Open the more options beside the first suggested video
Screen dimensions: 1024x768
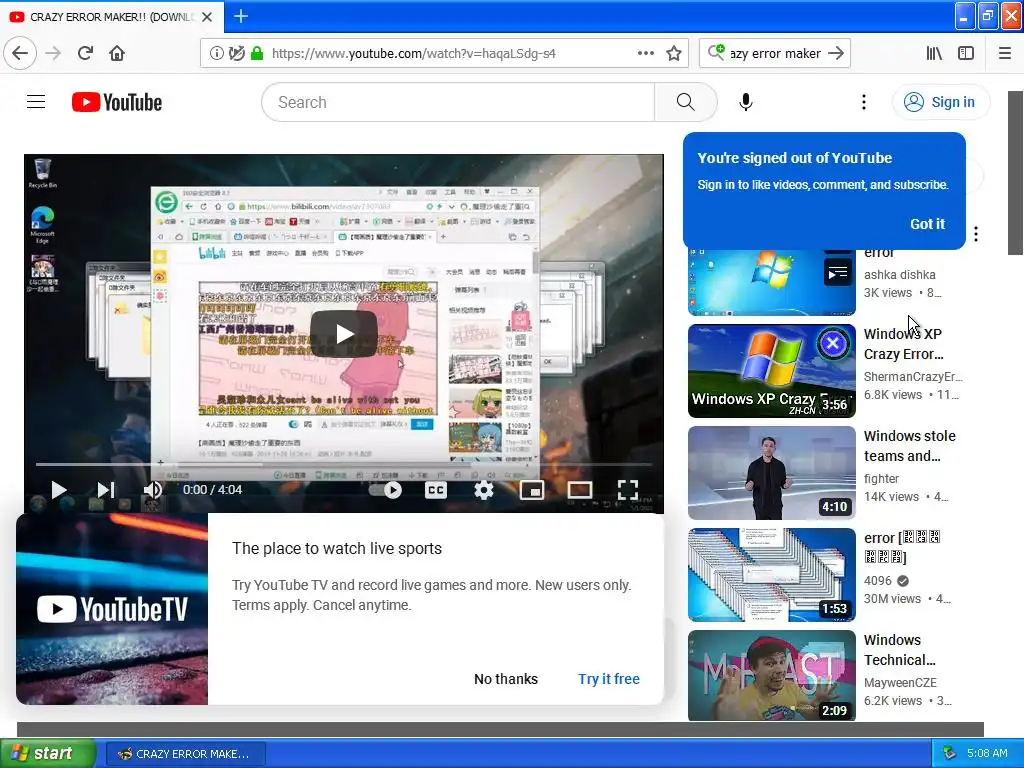coord(976,234)
